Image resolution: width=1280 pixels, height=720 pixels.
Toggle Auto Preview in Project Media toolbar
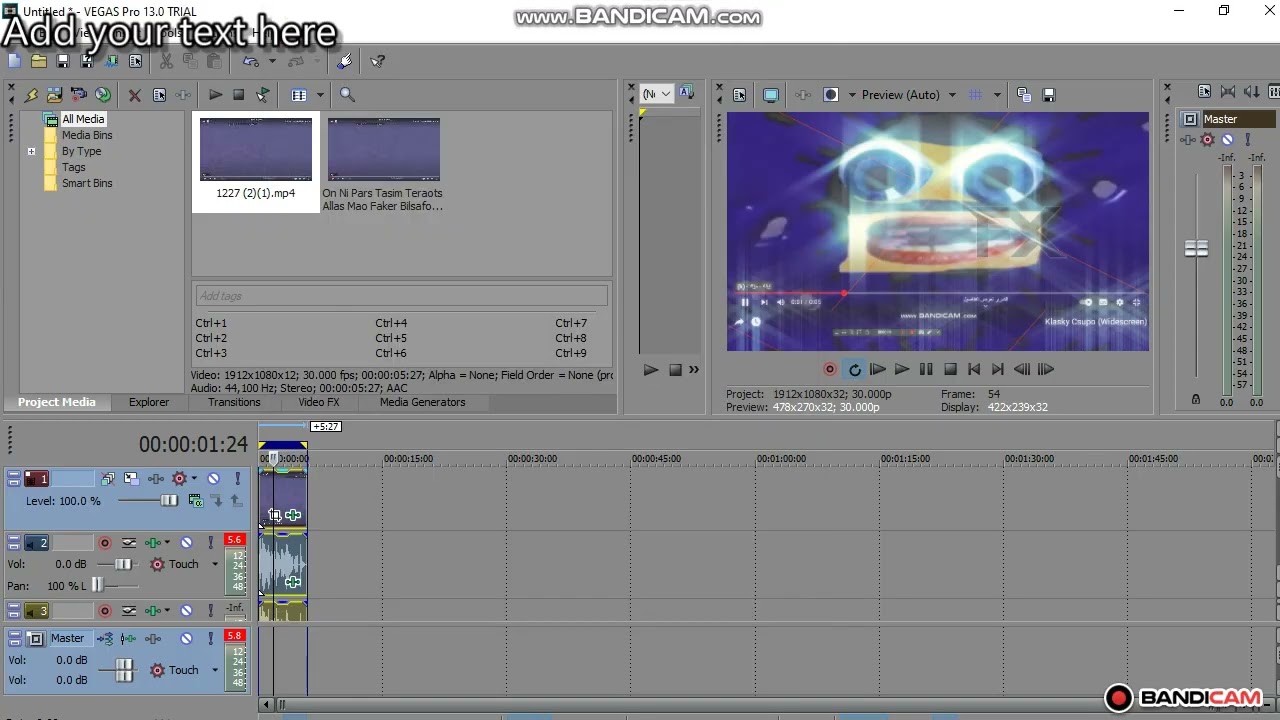(x=262, y=95)
